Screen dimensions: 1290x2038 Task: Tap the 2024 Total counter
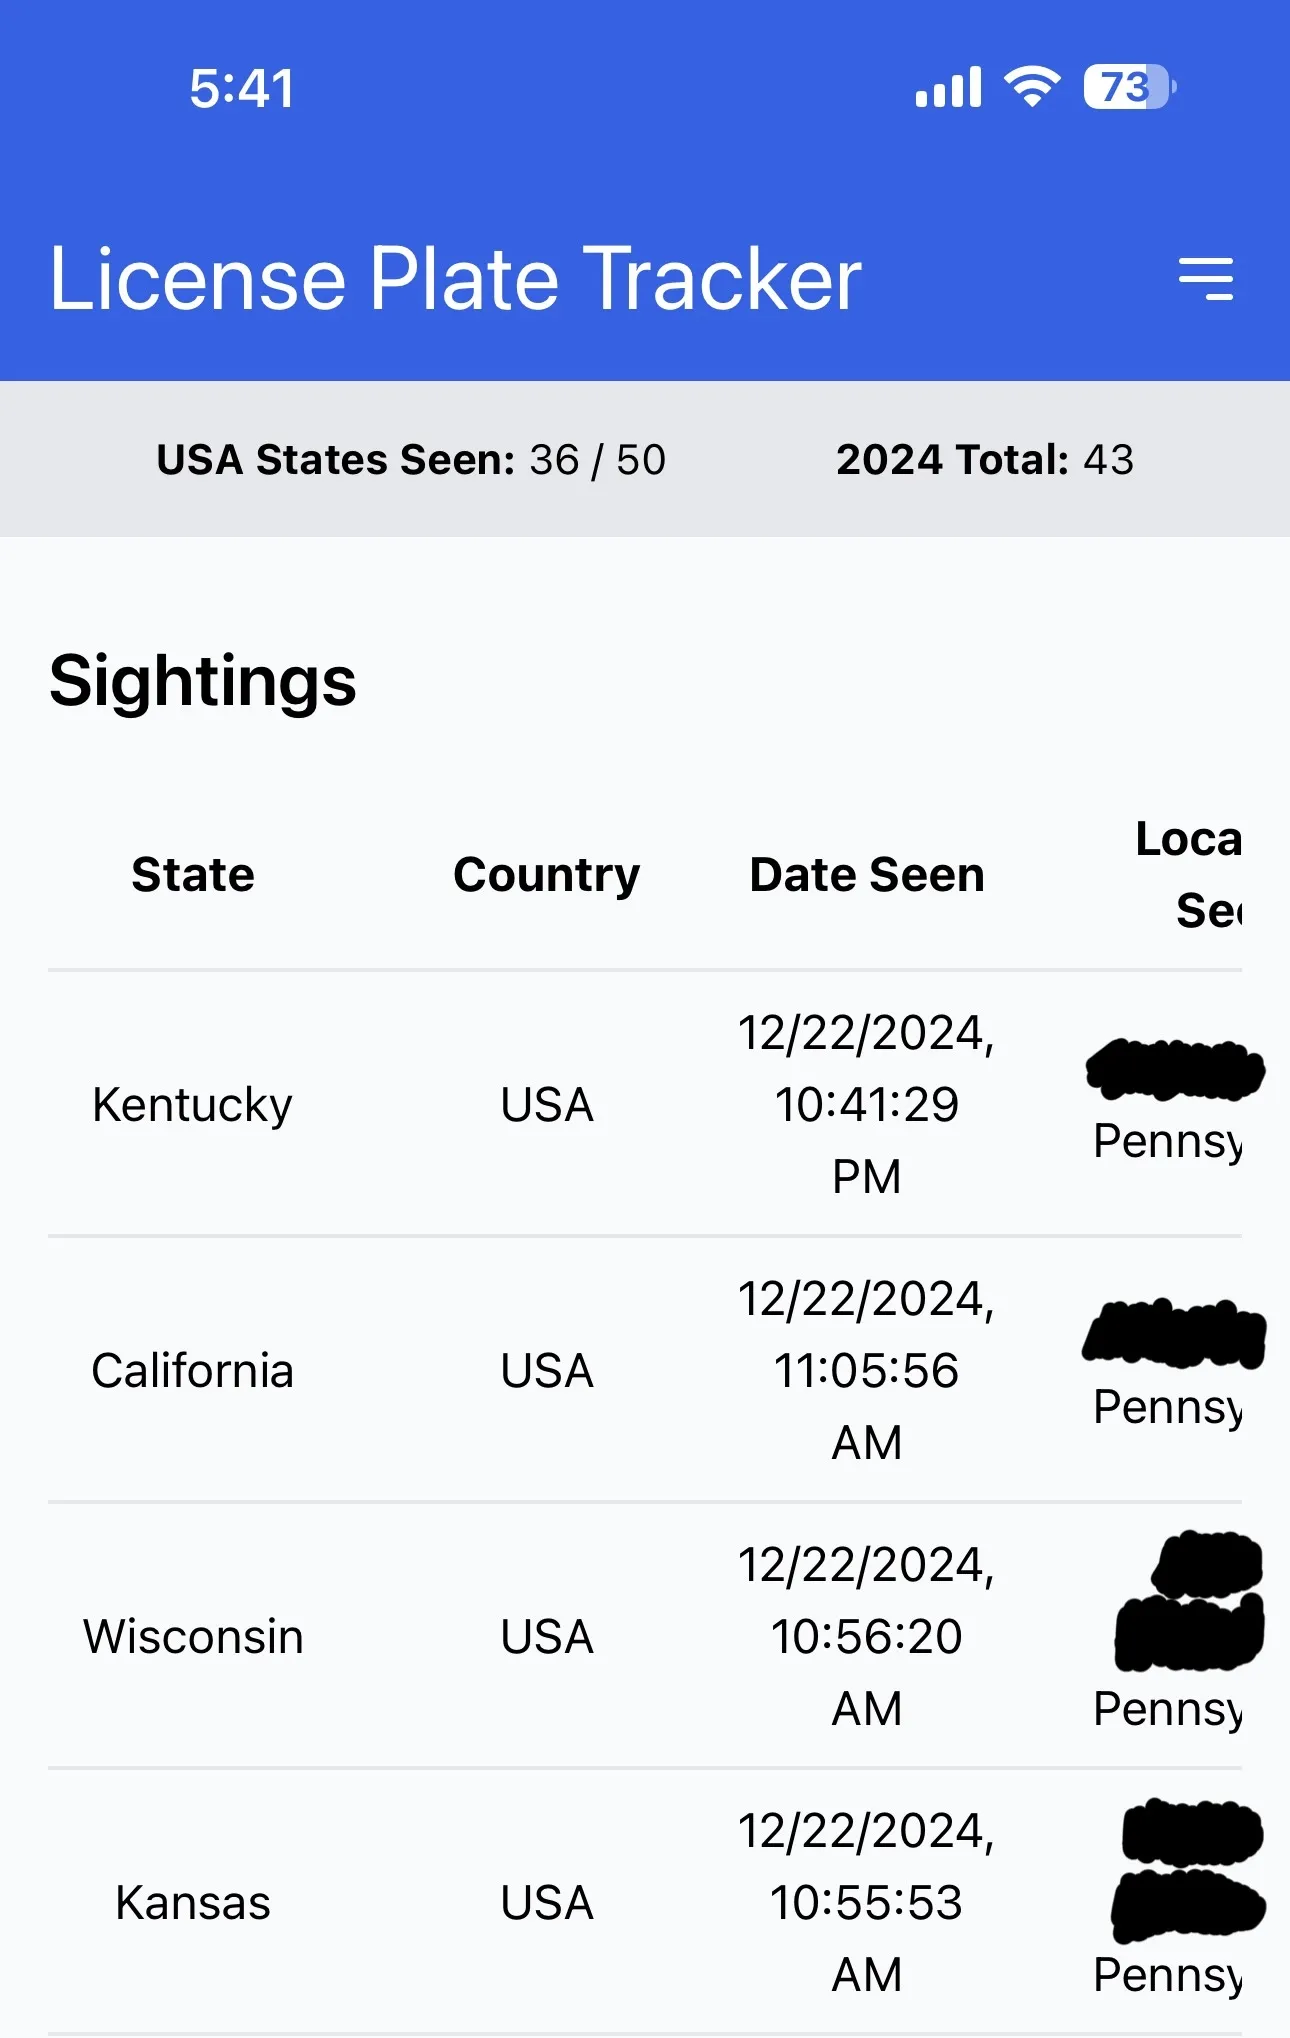click(x=985, y=460)
